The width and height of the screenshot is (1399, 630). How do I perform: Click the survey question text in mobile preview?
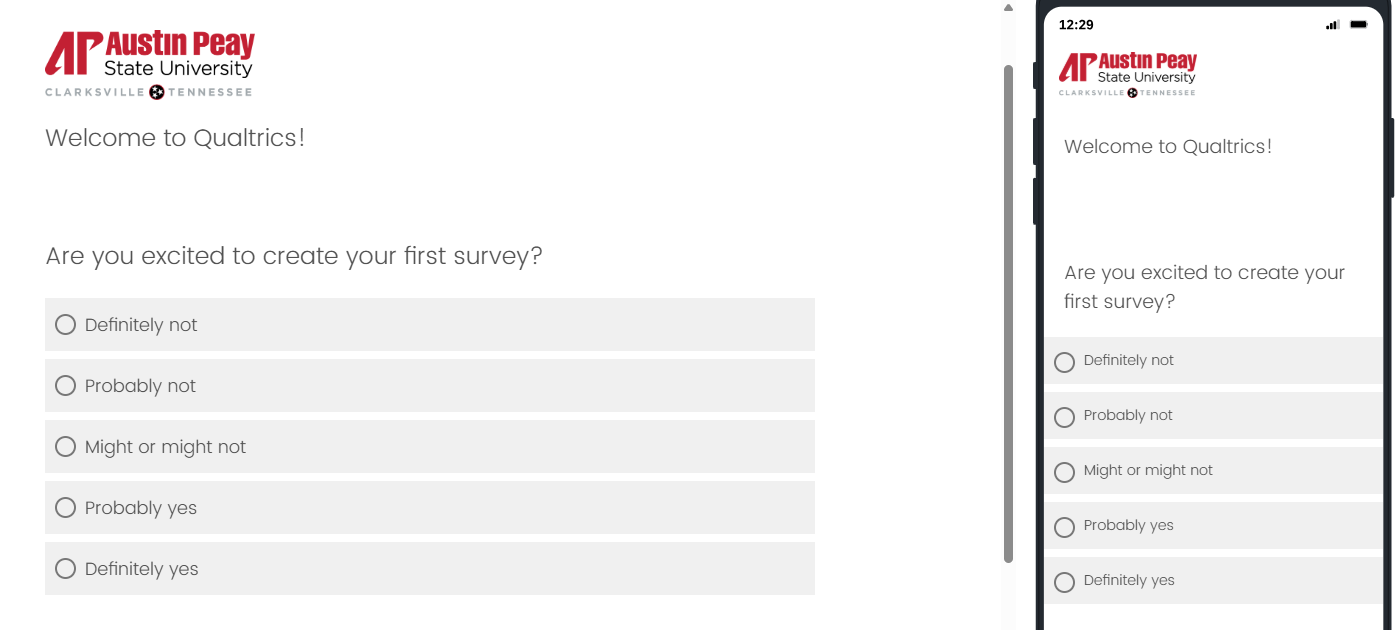point(1204,287)
